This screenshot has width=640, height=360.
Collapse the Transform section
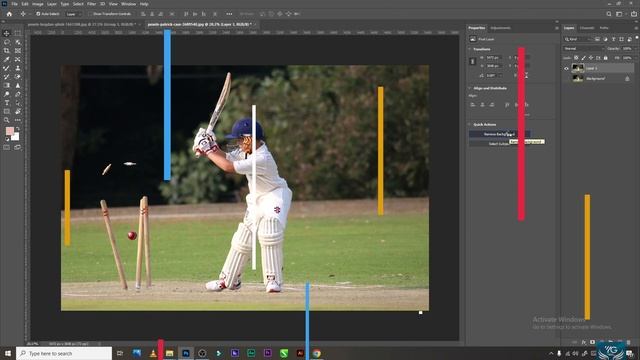[470, 49]
